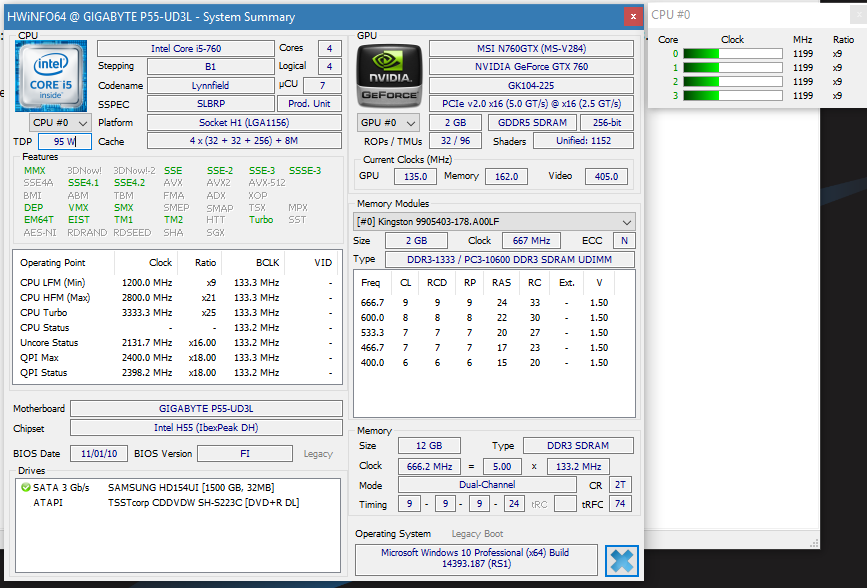Expand the Kingston memory module dropdown
This screenshot has width=867, height=588.
click(495, 221)
